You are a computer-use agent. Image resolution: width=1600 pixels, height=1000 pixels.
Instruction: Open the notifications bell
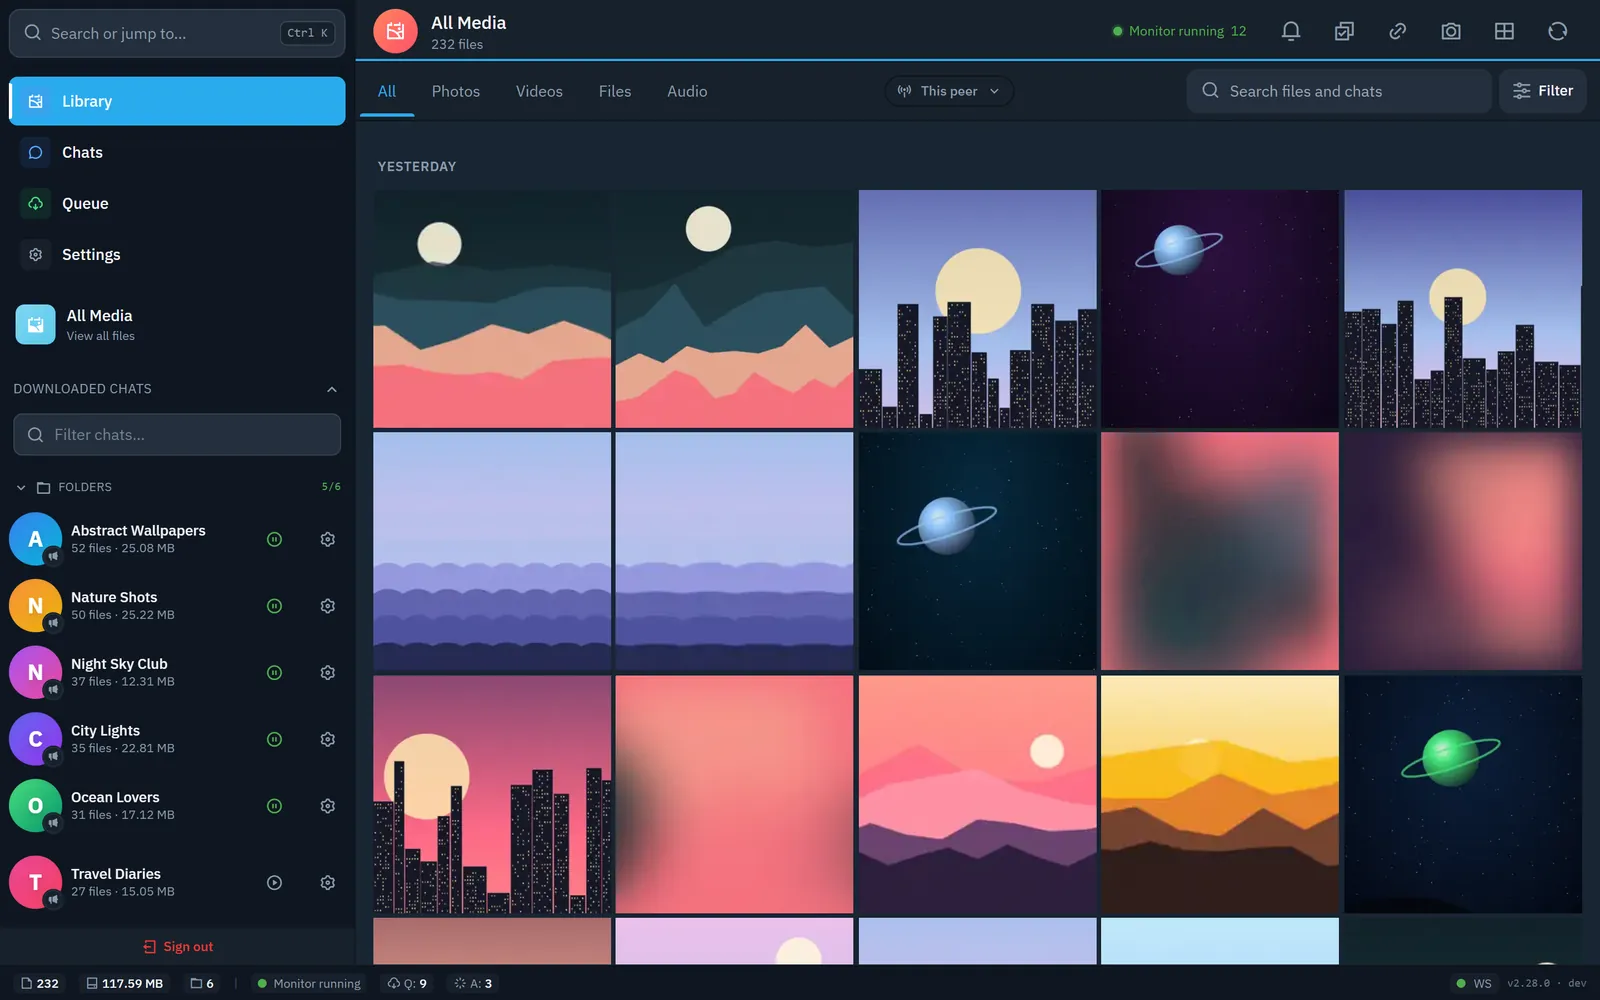(1291, 31)
